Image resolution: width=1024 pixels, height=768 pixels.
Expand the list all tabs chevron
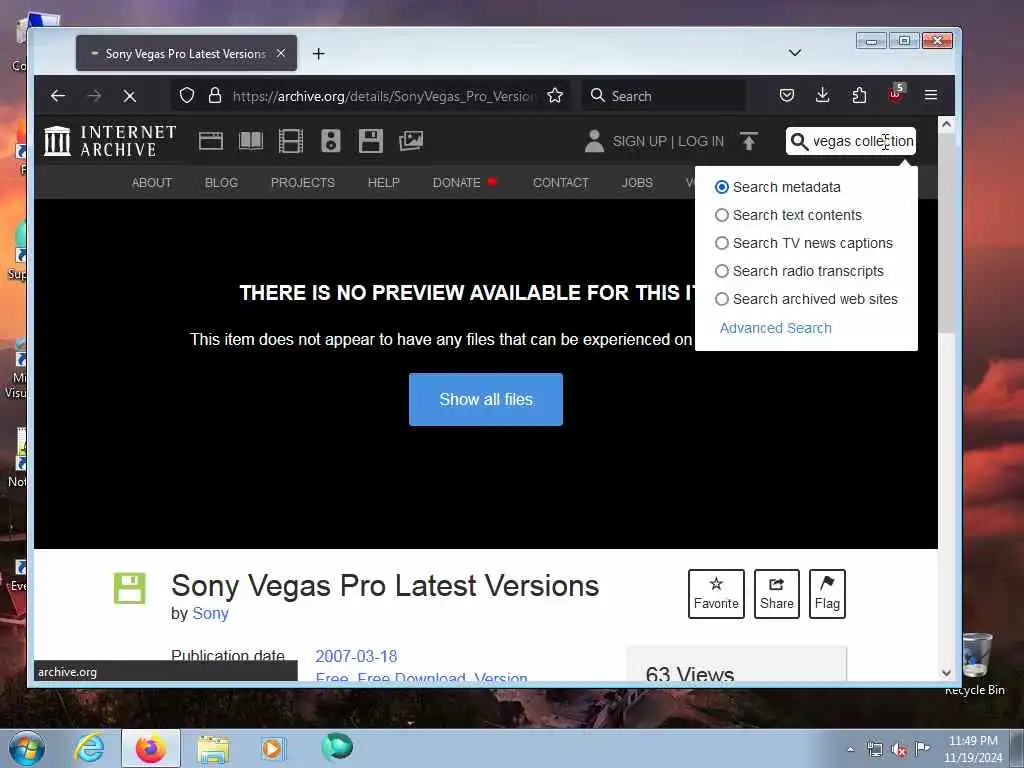coord(795,53)
